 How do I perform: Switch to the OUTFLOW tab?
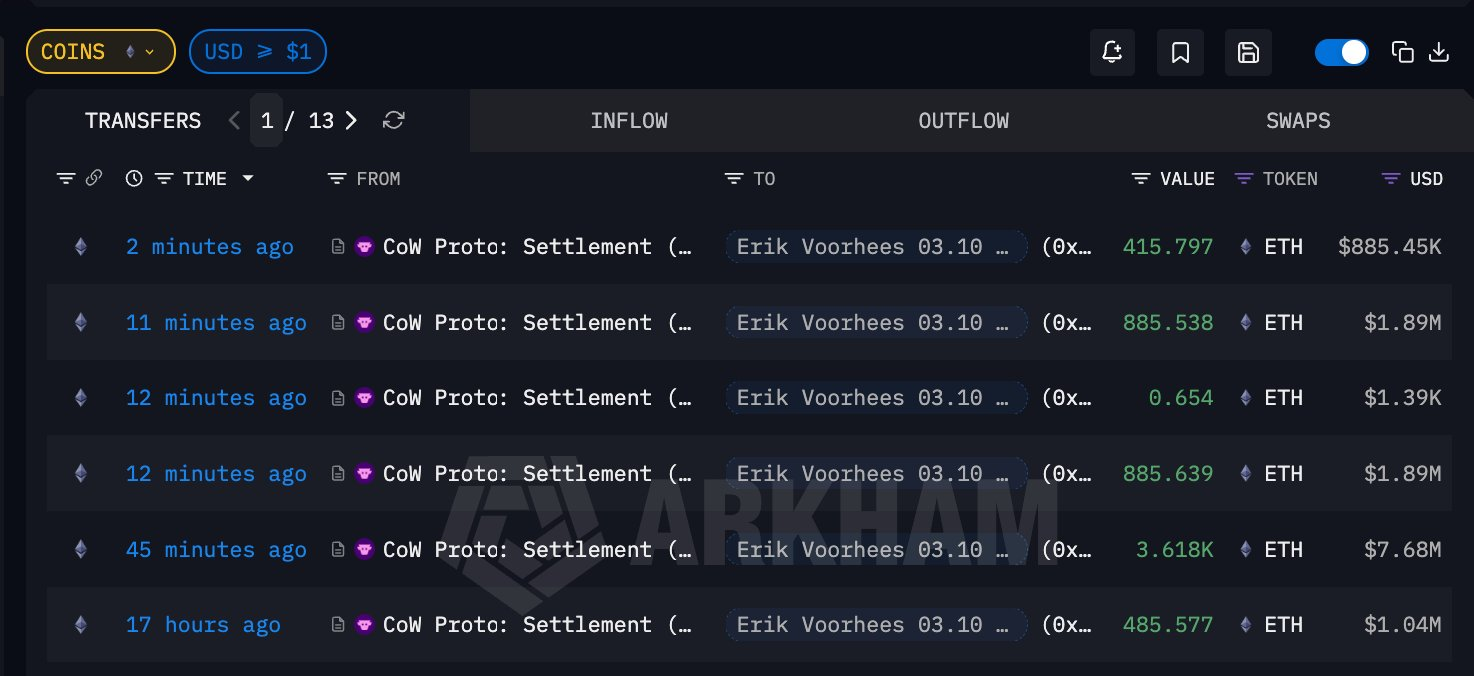click(963, 121)
